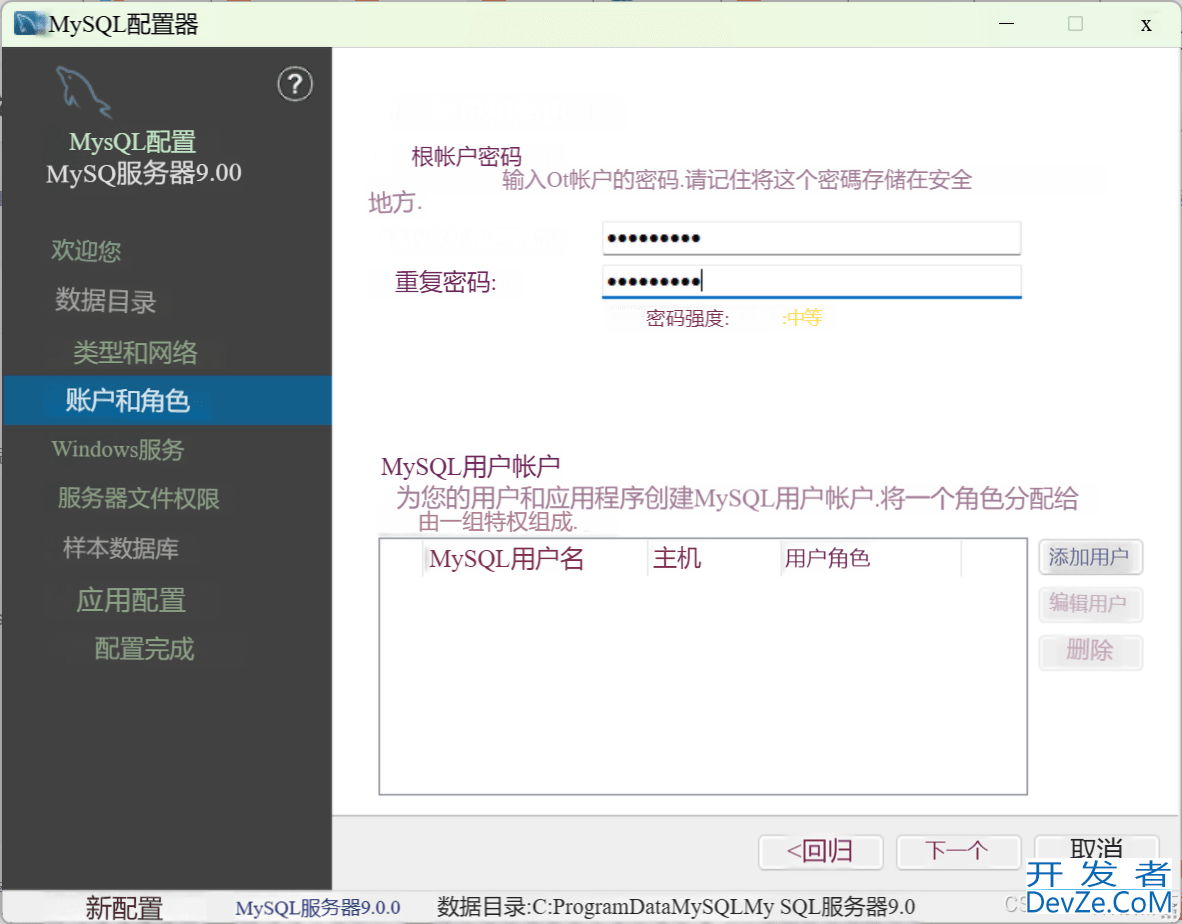This screenshot has height=924, width=1182.
Task: Click MySQL服务器9.0.0 in status bar
Action: point(317,907)
